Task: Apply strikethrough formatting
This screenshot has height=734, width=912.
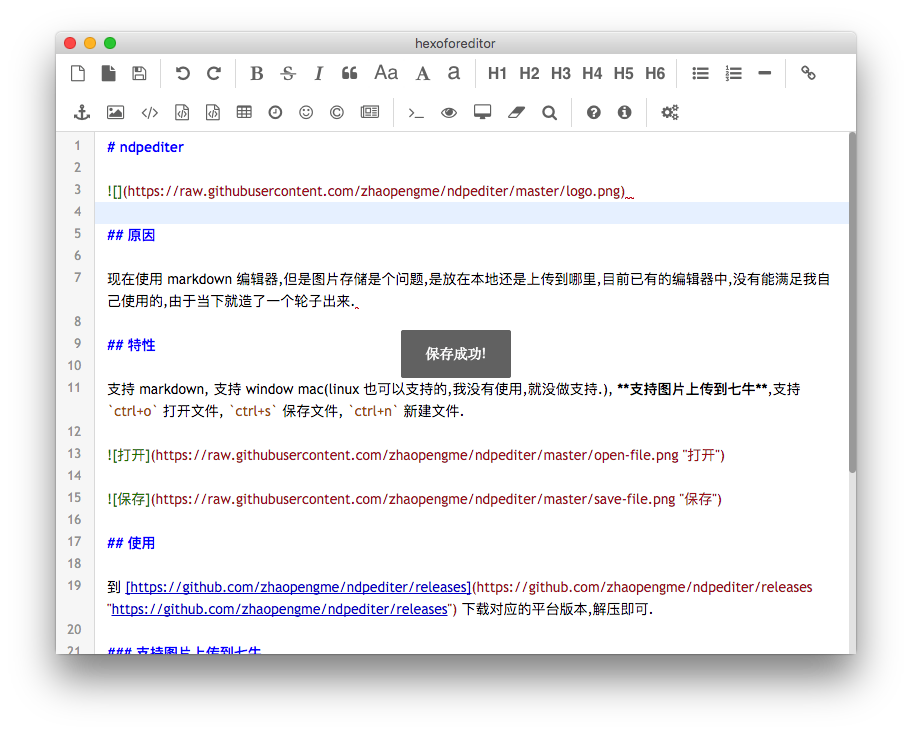Action: 288,73
